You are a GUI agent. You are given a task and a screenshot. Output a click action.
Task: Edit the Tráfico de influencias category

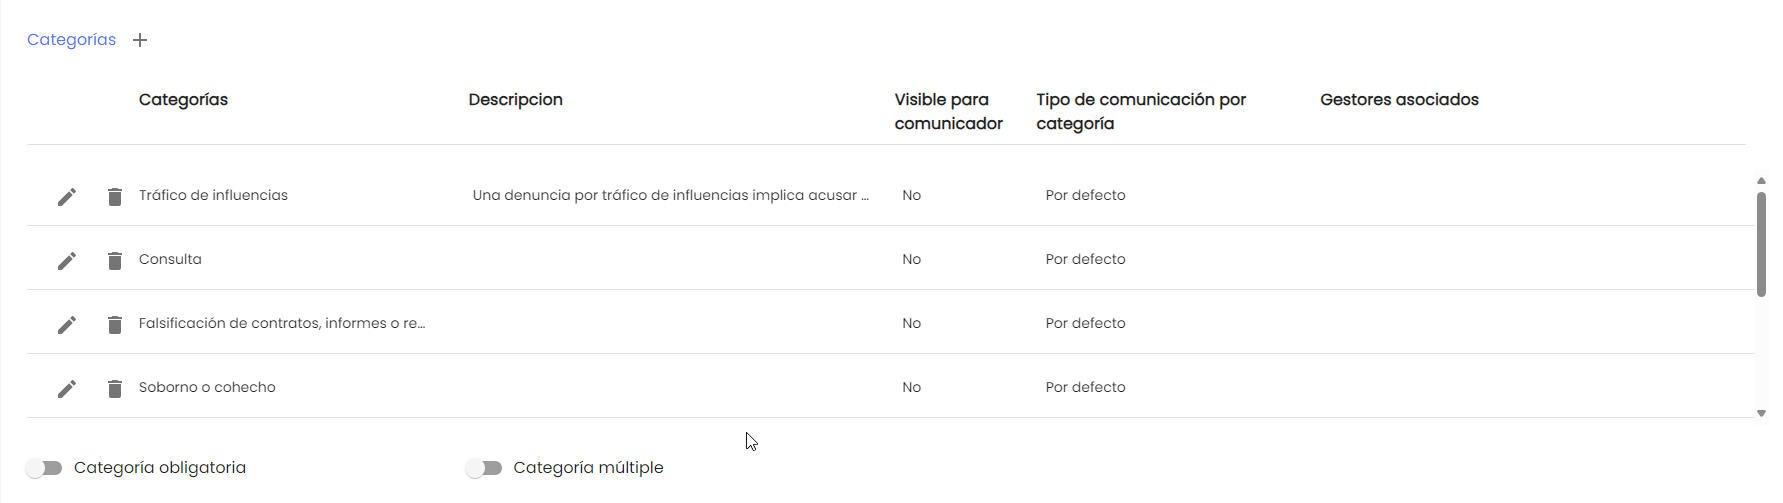pyautogui.click(x=67, y=197)
